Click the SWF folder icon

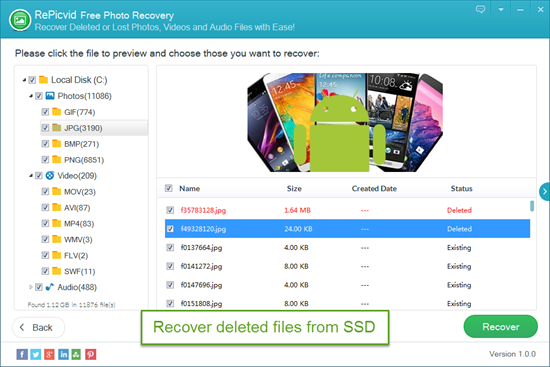pos(56,271)
